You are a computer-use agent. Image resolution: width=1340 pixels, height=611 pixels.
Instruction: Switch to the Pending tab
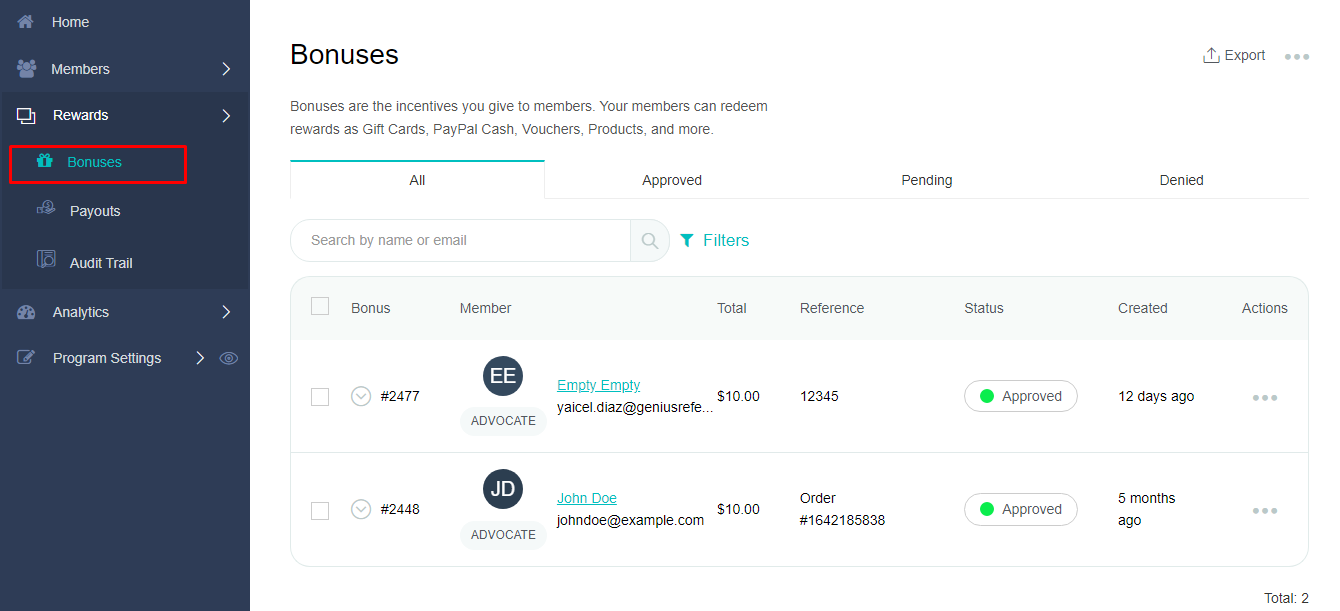tap(926, 180)
